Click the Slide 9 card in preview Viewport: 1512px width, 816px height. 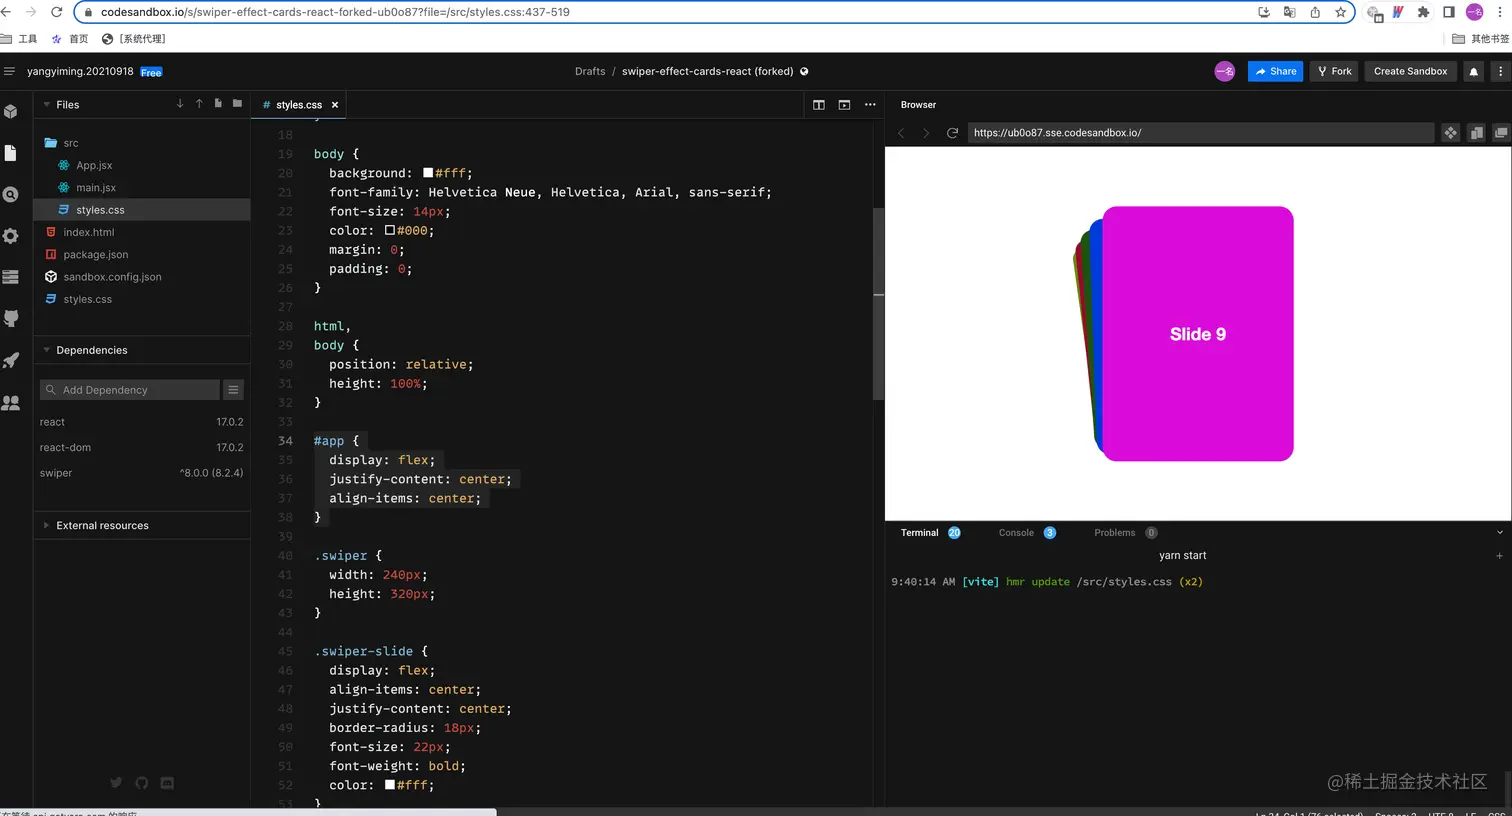(x=1198, y=334)
